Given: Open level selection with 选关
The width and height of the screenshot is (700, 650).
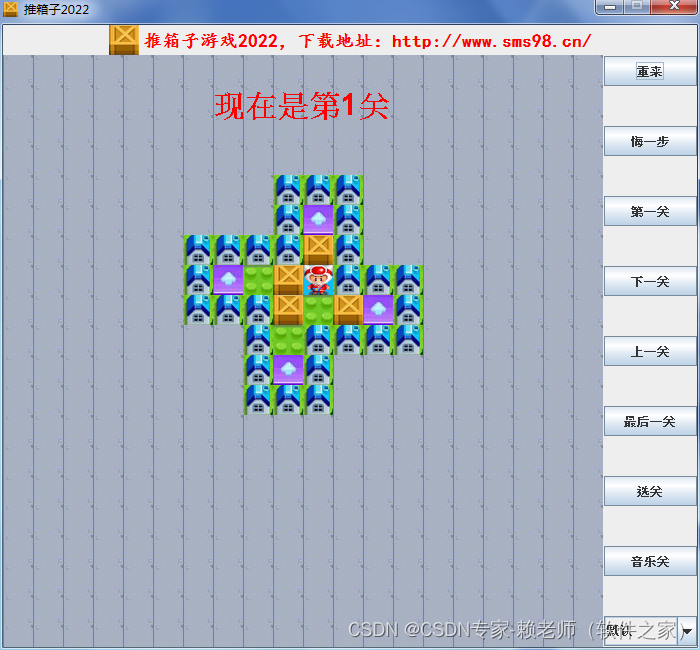Looking at the screenshot, I should [x=650, y=491].
